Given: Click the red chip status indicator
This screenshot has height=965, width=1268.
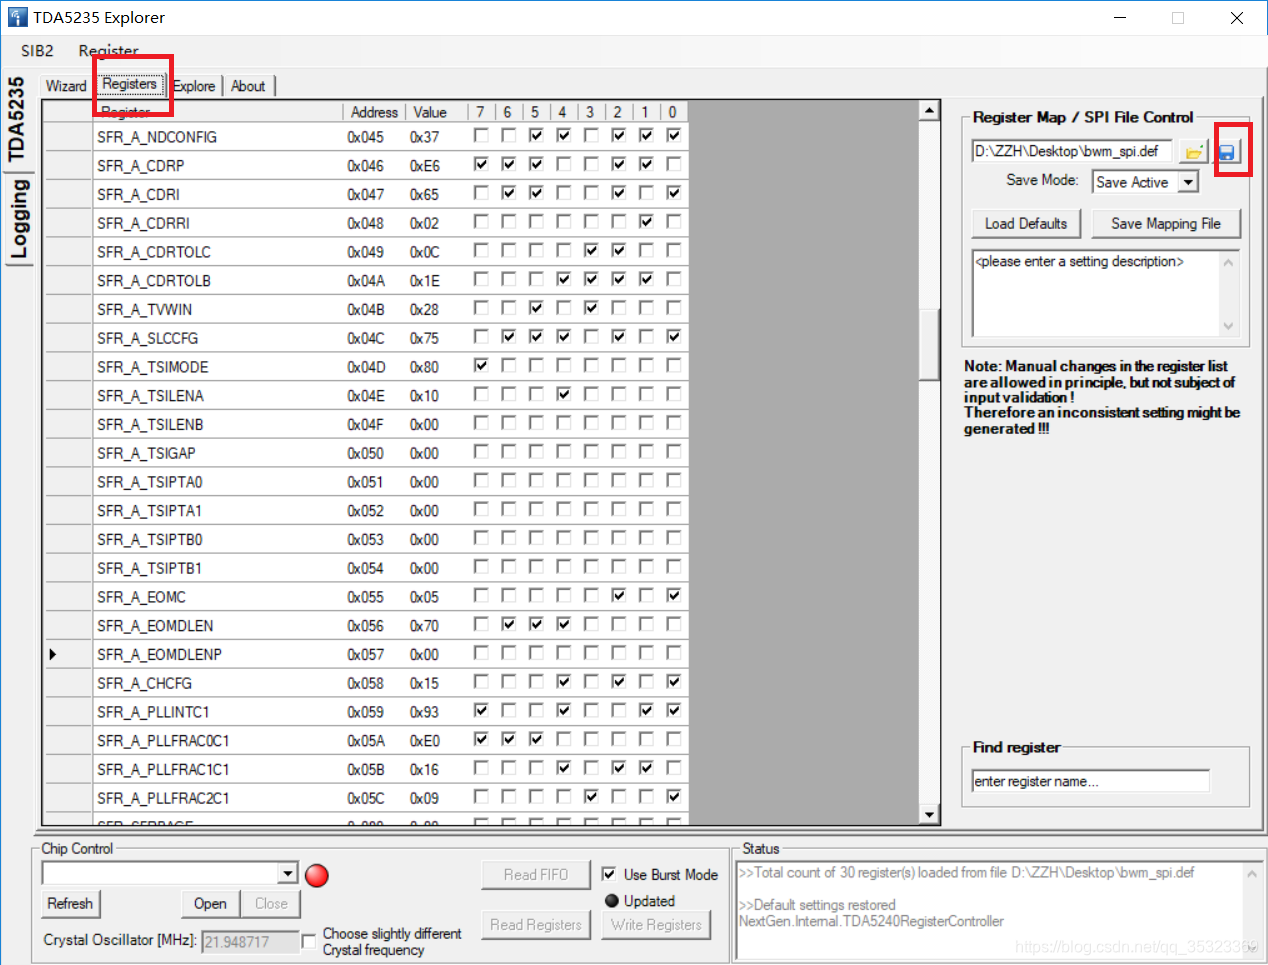Looking at the screenshot, I should pyautogui.click(x=317, y=875).
